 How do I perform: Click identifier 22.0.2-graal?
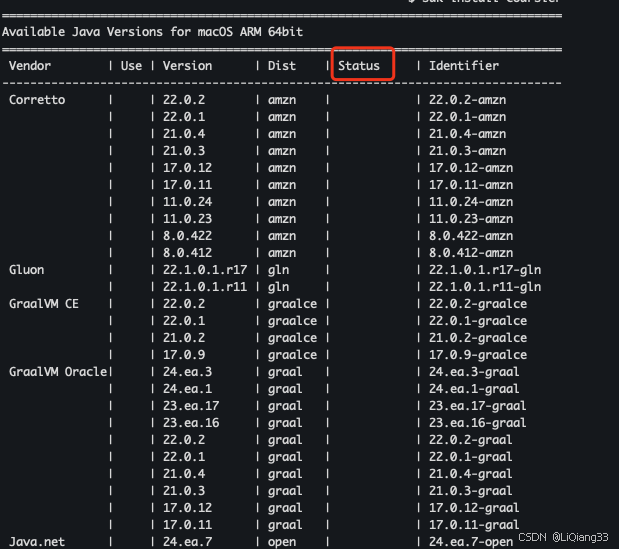coord(471,440)
